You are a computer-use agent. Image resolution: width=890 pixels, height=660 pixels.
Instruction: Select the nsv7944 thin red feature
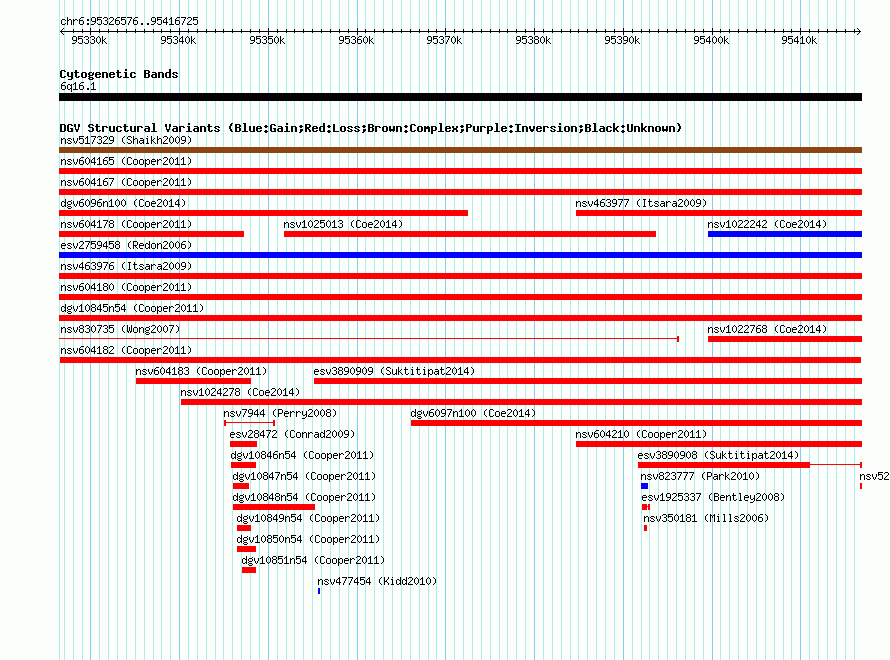(250, 423)
